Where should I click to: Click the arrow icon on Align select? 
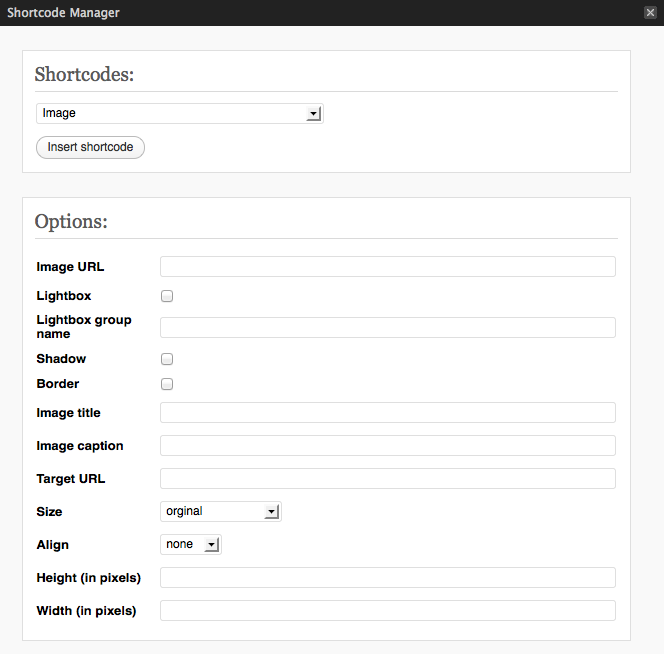tap(211, 545)
